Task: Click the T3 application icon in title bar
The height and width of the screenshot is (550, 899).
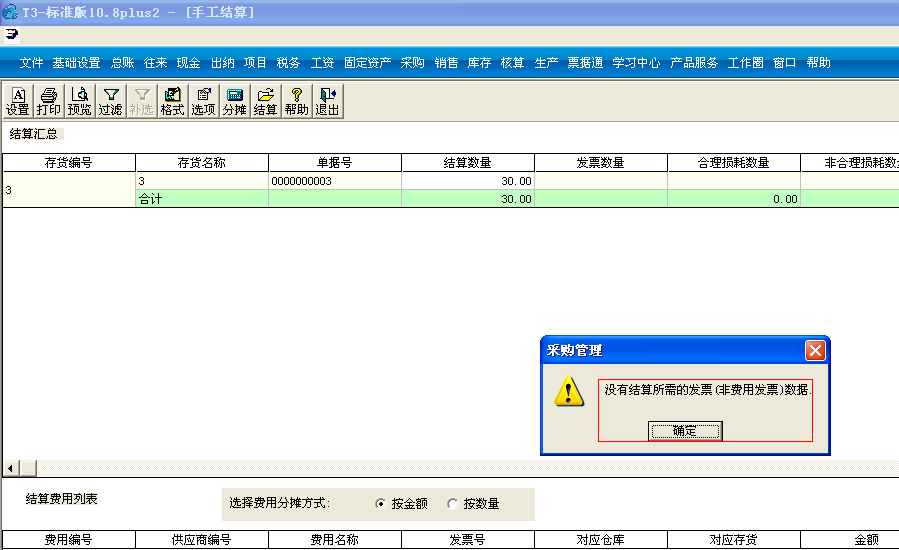Action: click(10, 11)
